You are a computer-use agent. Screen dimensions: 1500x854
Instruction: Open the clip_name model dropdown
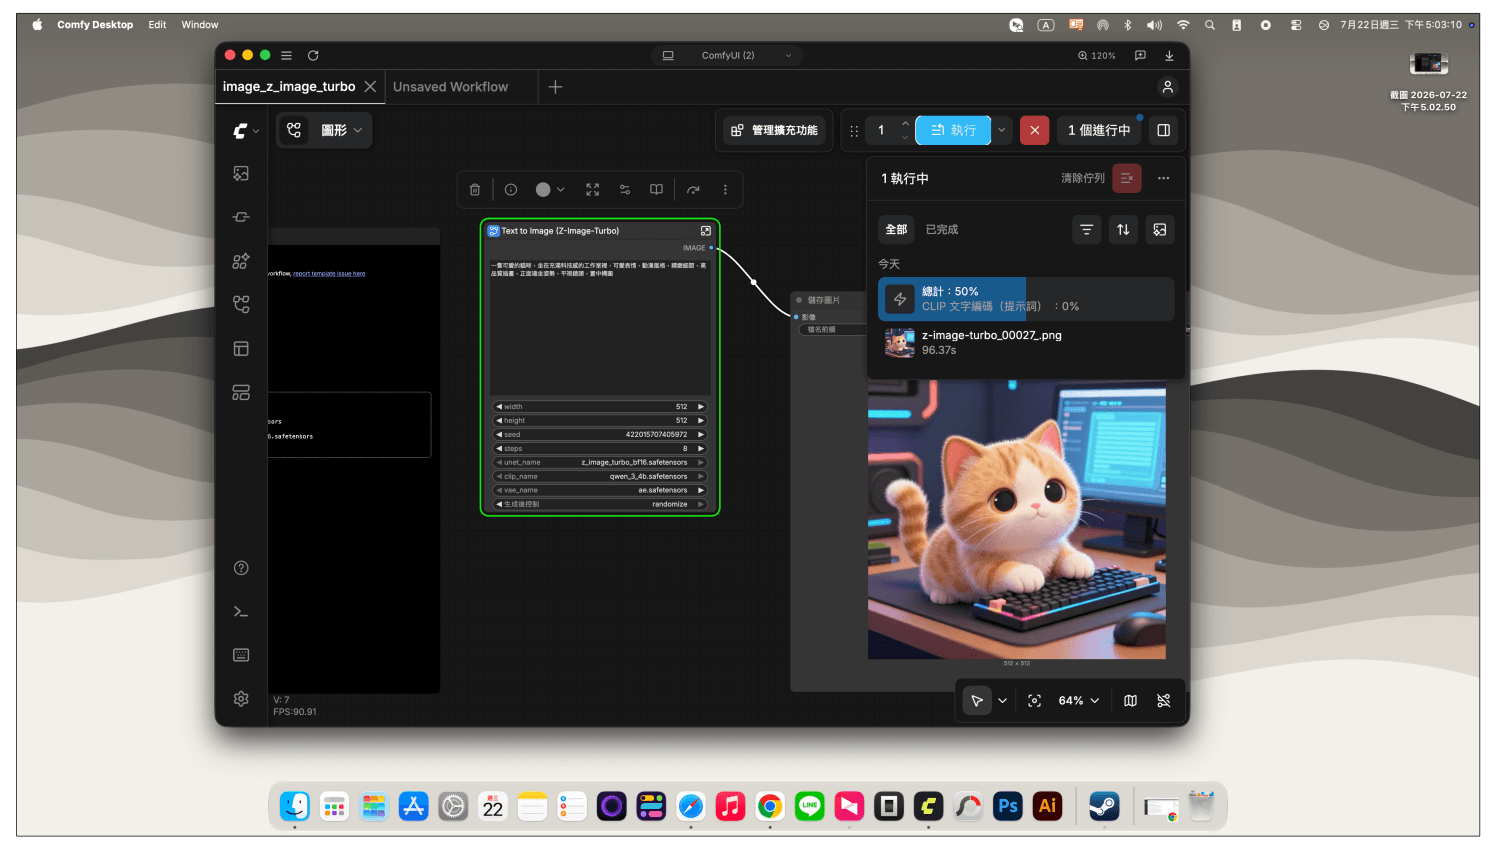point(600,477)
